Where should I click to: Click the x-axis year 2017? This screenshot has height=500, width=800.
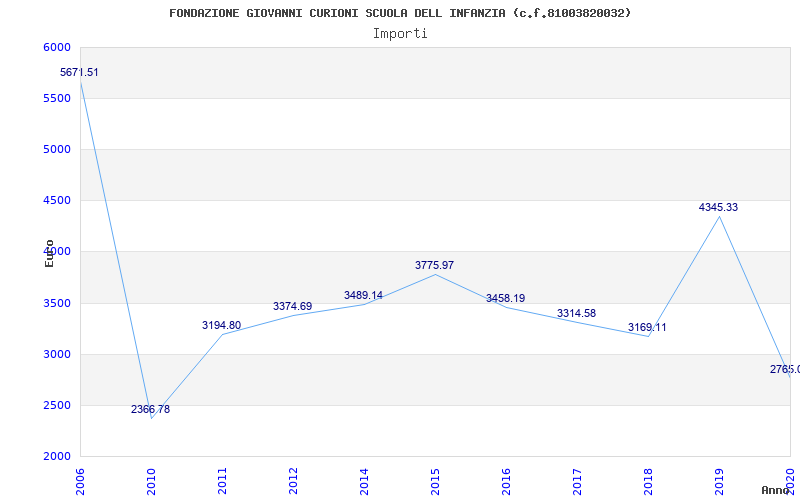[x=577, y=482]
